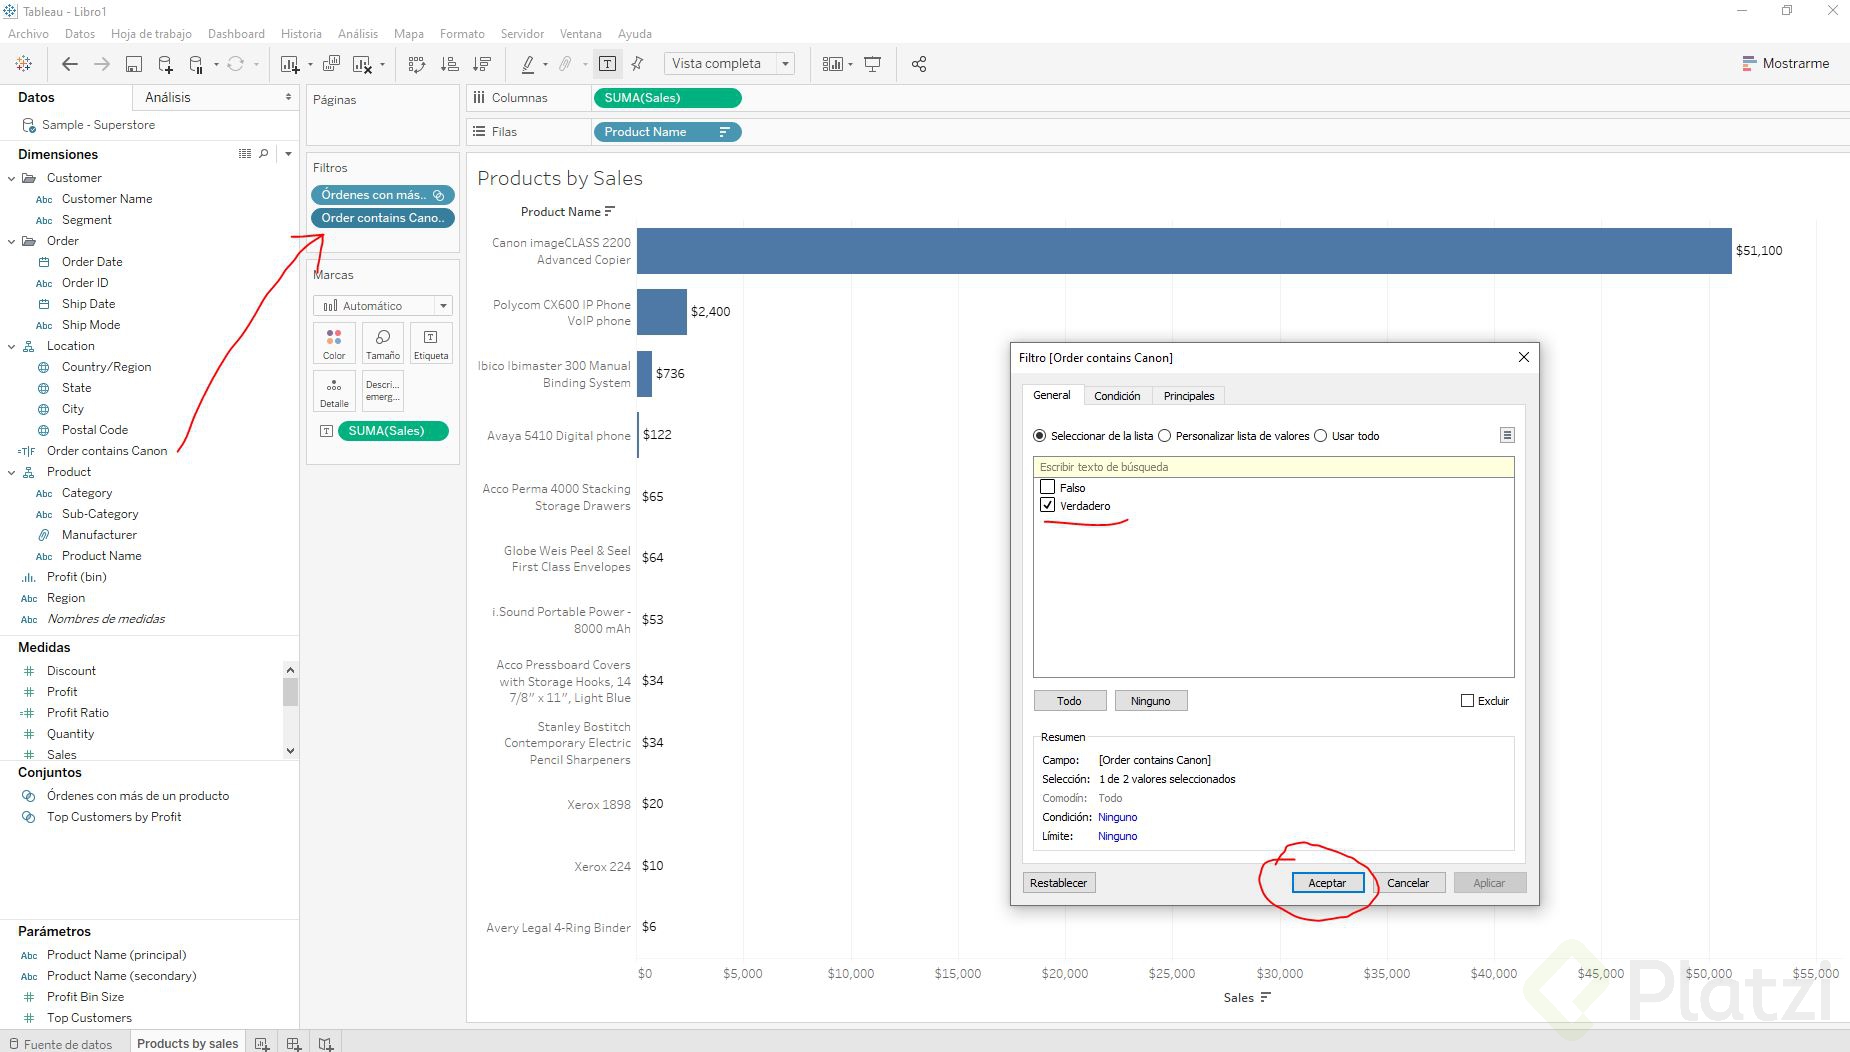Open the Dimensiones pane dropdown arrow
1850x1052 pixels.
(288, 154)
